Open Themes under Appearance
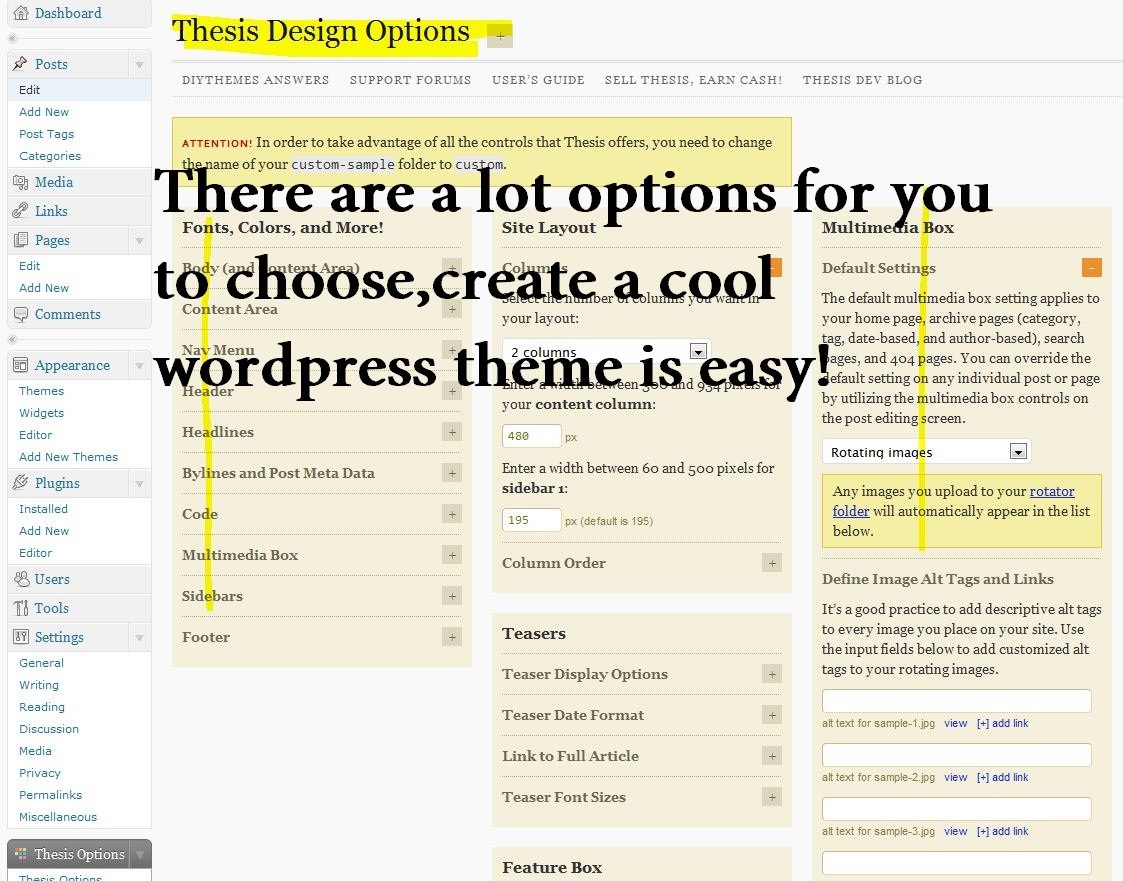Screen dimensions: 1123x881 point(42,391)
